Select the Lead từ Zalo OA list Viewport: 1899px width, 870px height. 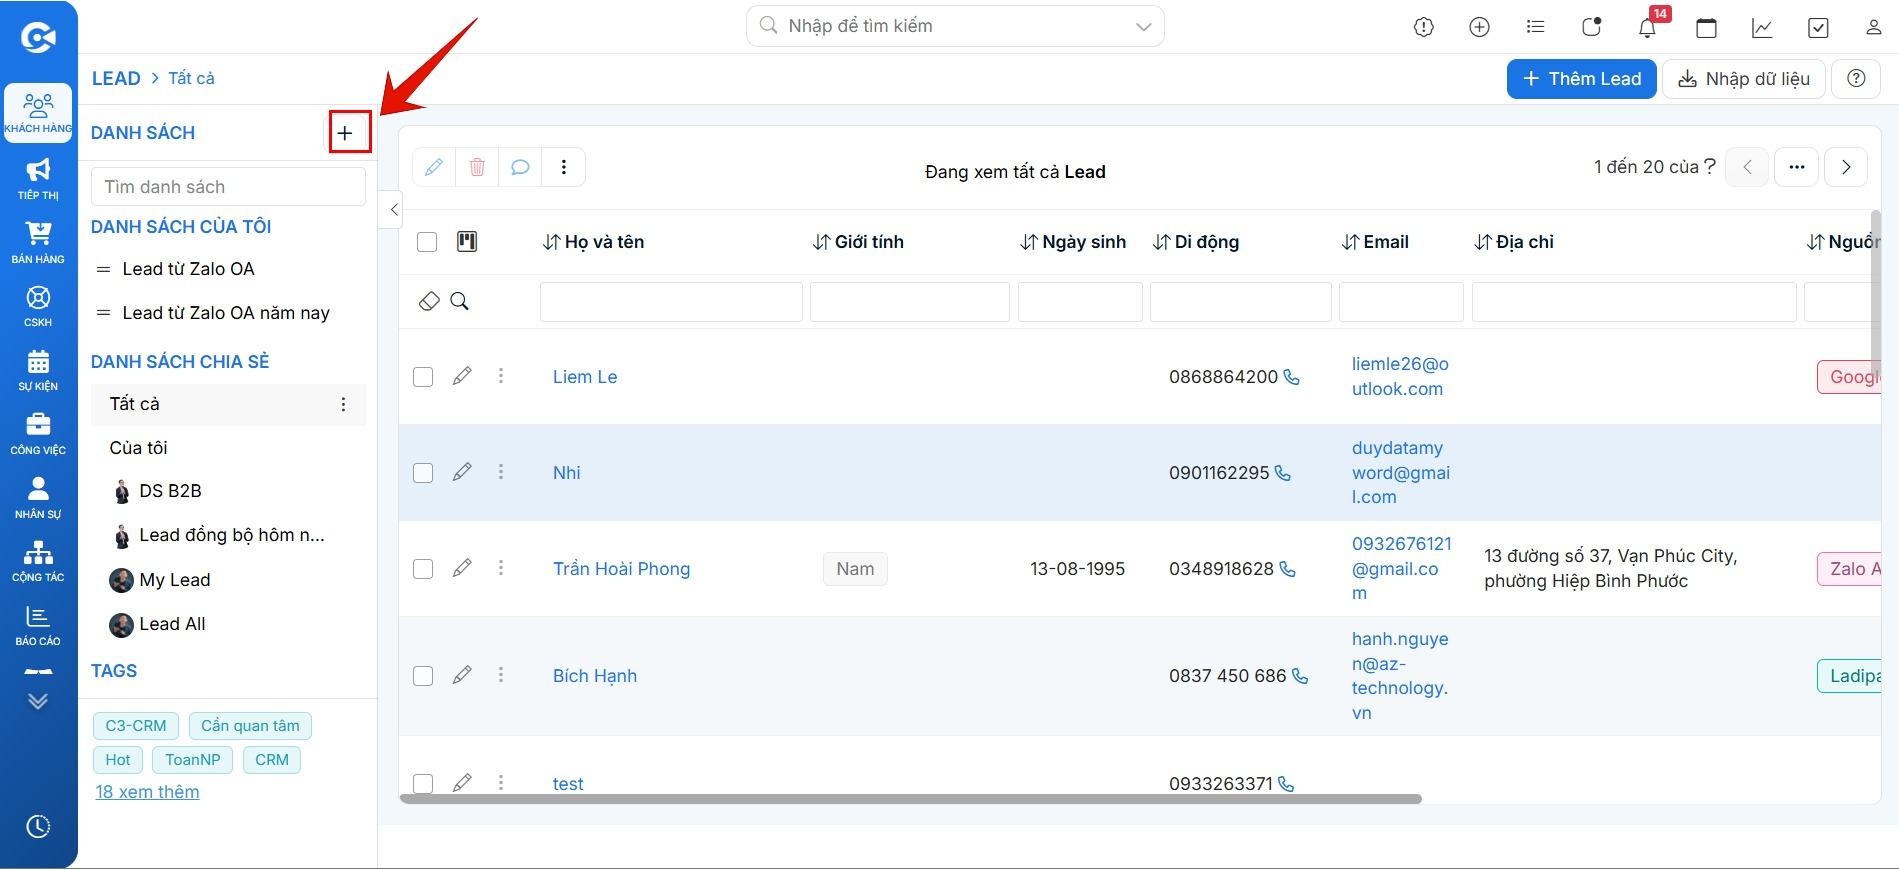click(188, 269)
